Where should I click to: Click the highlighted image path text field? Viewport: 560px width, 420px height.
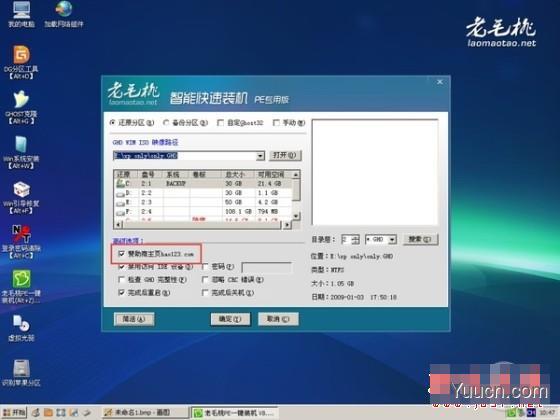(185, 156)
